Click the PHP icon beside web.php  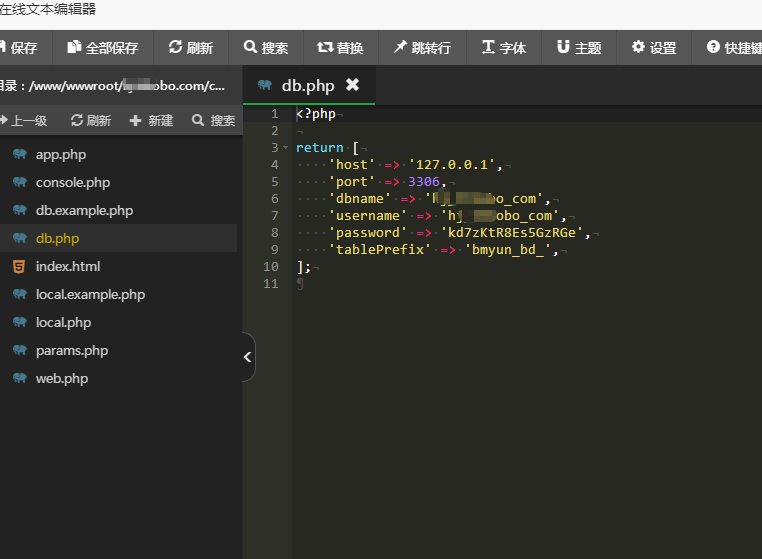tap(20, 378)
